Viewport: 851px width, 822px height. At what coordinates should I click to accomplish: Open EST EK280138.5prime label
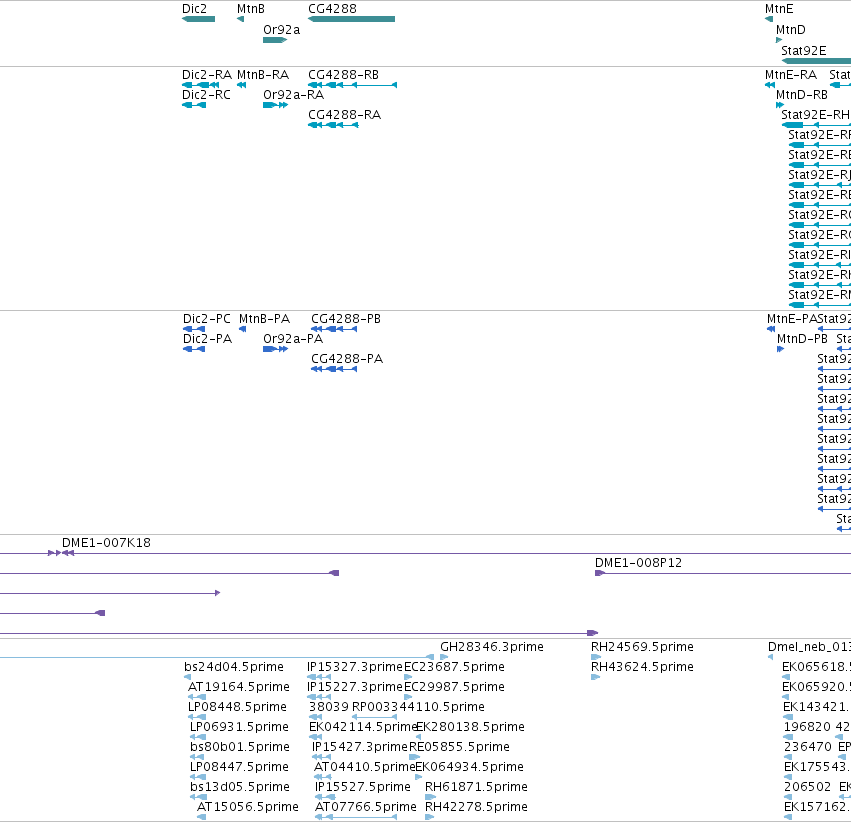coord(471,727)
